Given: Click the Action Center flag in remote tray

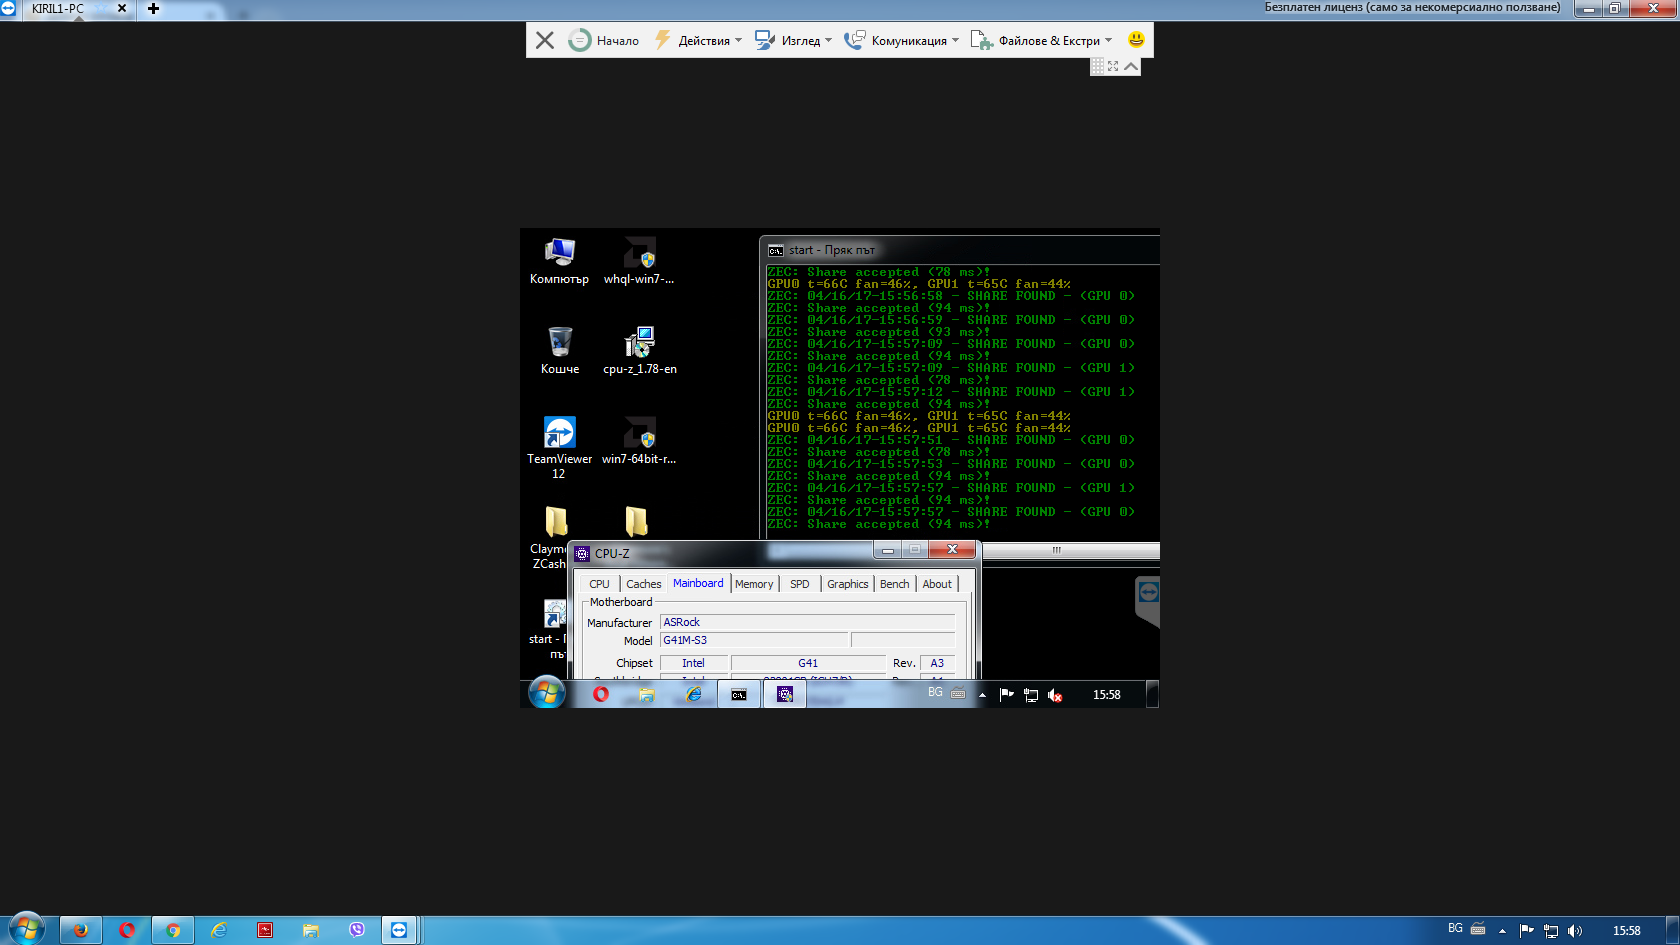Looking at the screenshot, I should click(x=1006, y=694).
